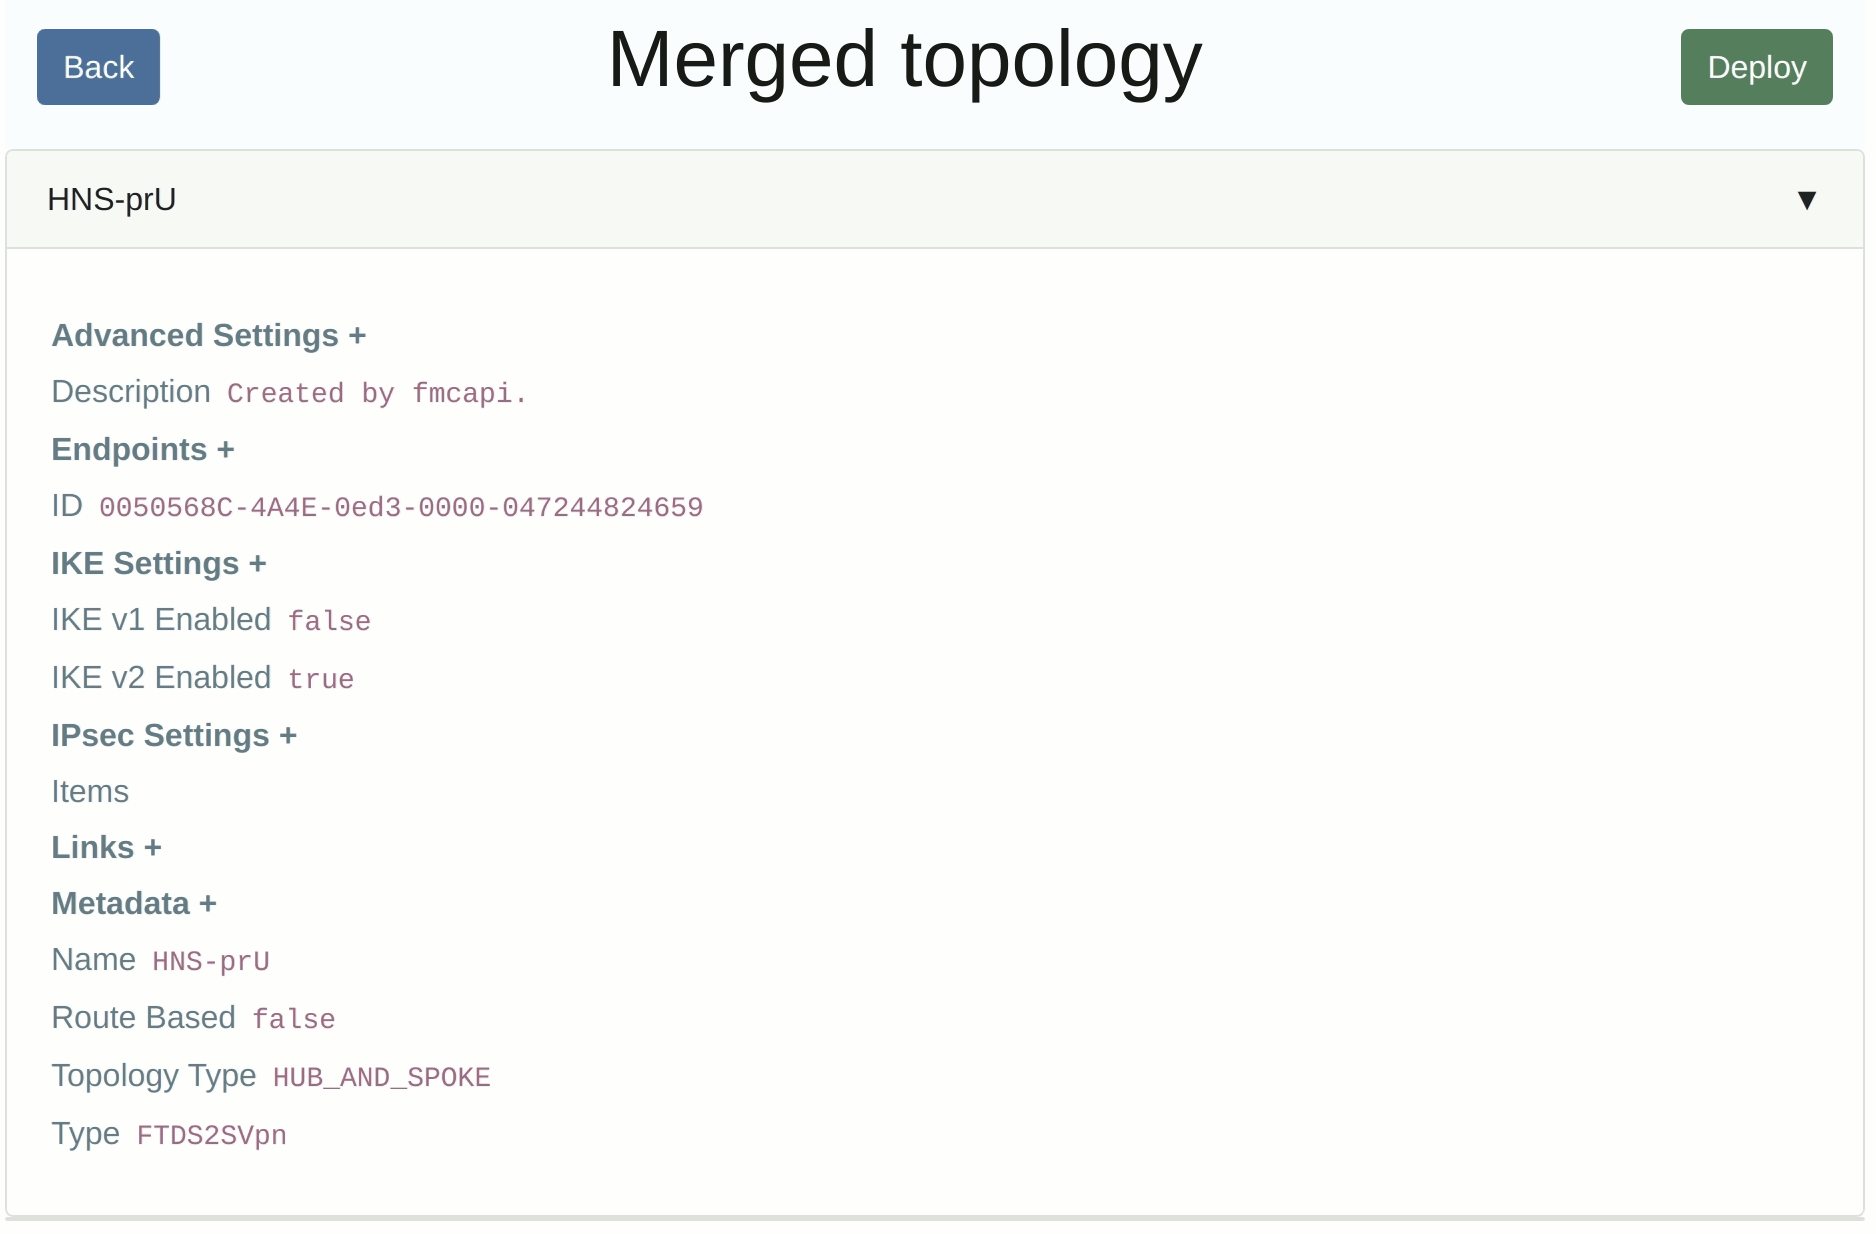Screen dimensions: 1876x1234
Task: Select the IKE v2 Enabled true value
Action: (321, 678)
